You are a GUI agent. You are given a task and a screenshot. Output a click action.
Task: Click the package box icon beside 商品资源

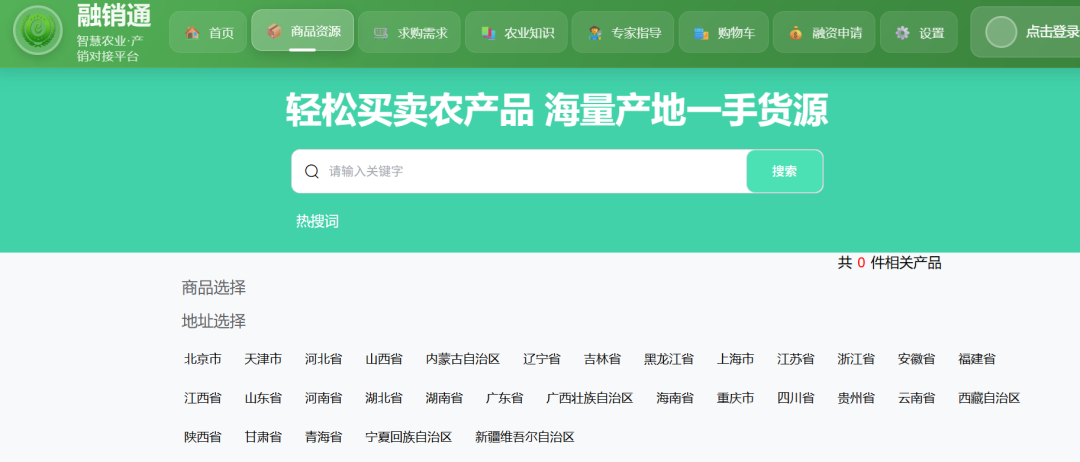point(274,31)
